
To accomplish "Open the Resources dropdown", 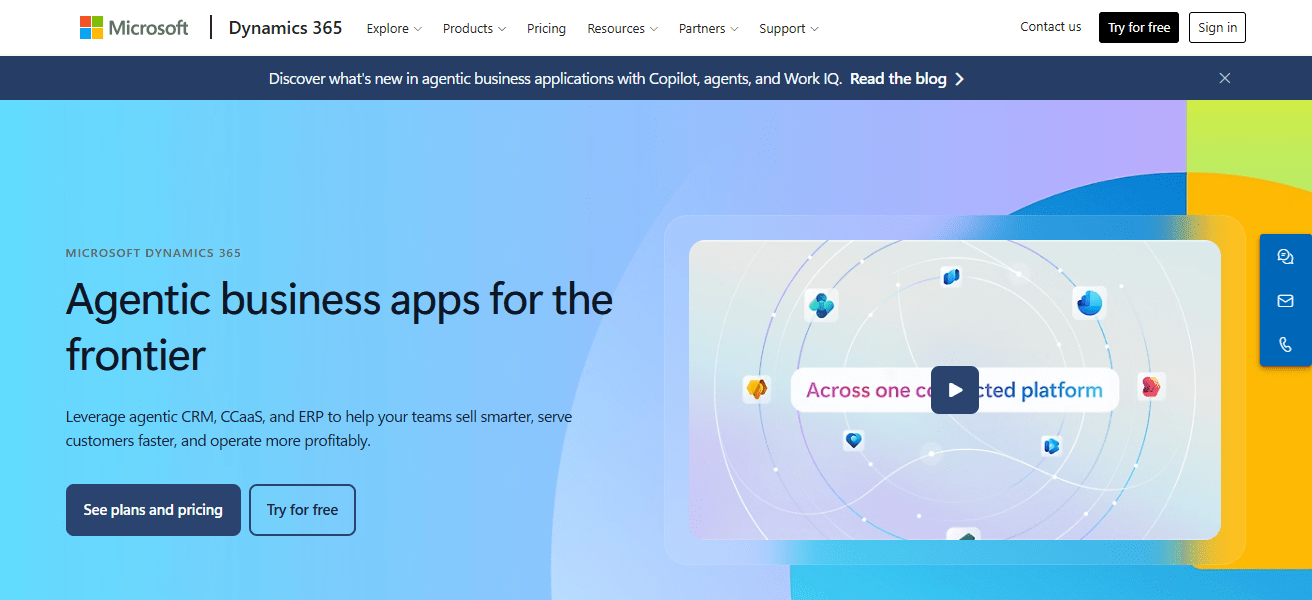I will coord(622,29).
